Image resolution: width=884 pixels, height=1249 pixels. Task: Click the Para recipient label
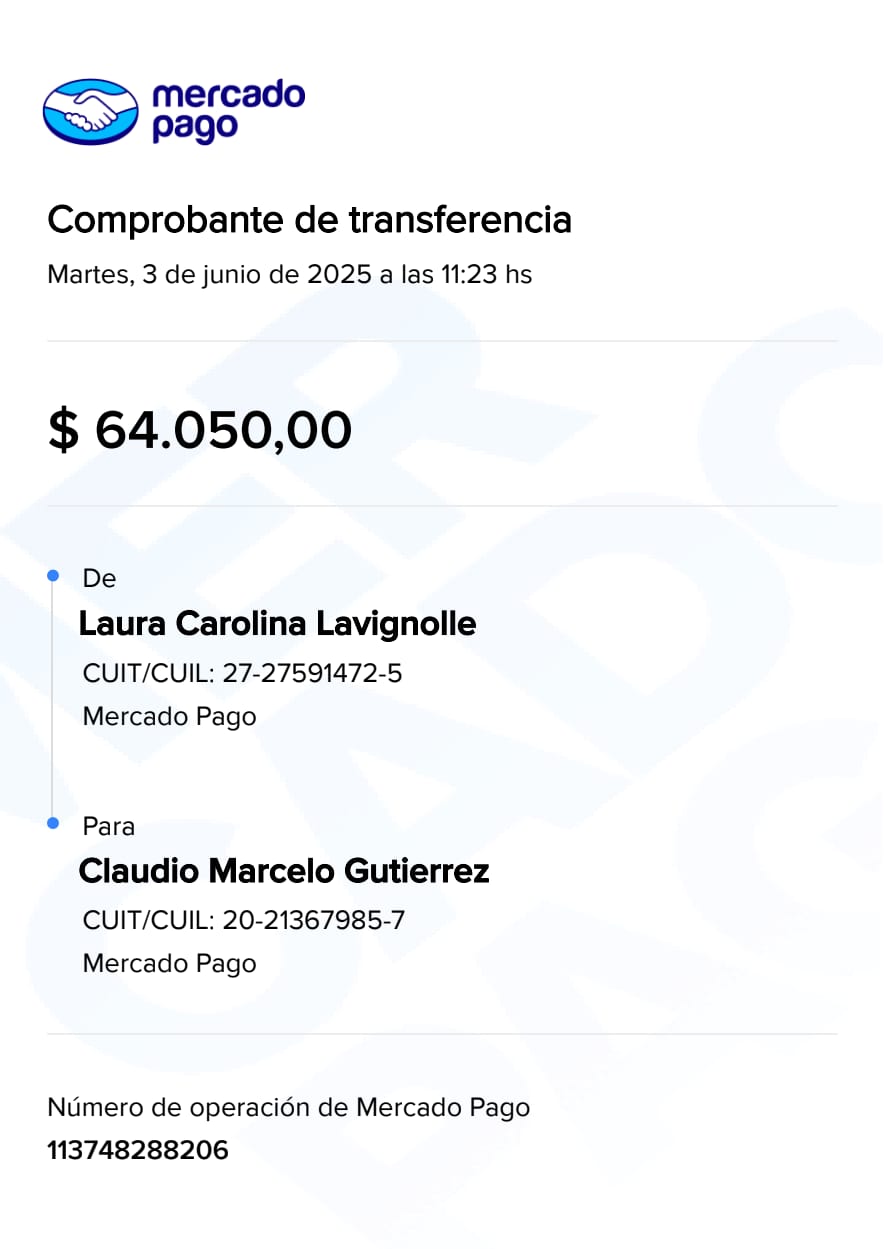click(108, 827)
